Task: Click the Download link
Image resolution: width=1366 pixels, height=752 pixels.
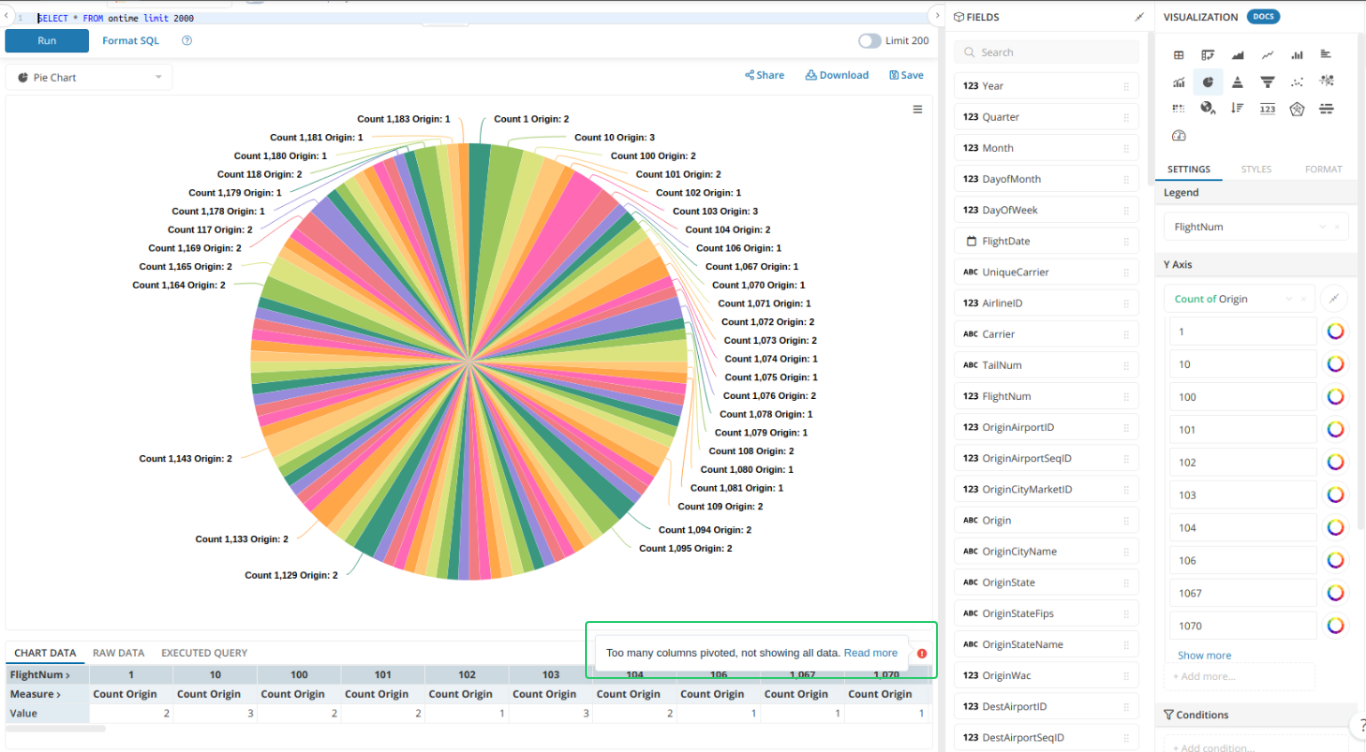Action: coord(837,75)
